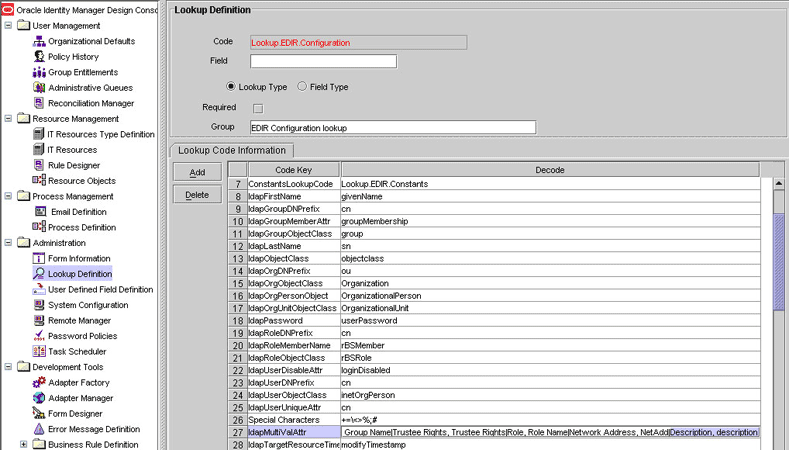Open the Task Scheduler tree item label
789x450 pixels.
click(77, 351)
